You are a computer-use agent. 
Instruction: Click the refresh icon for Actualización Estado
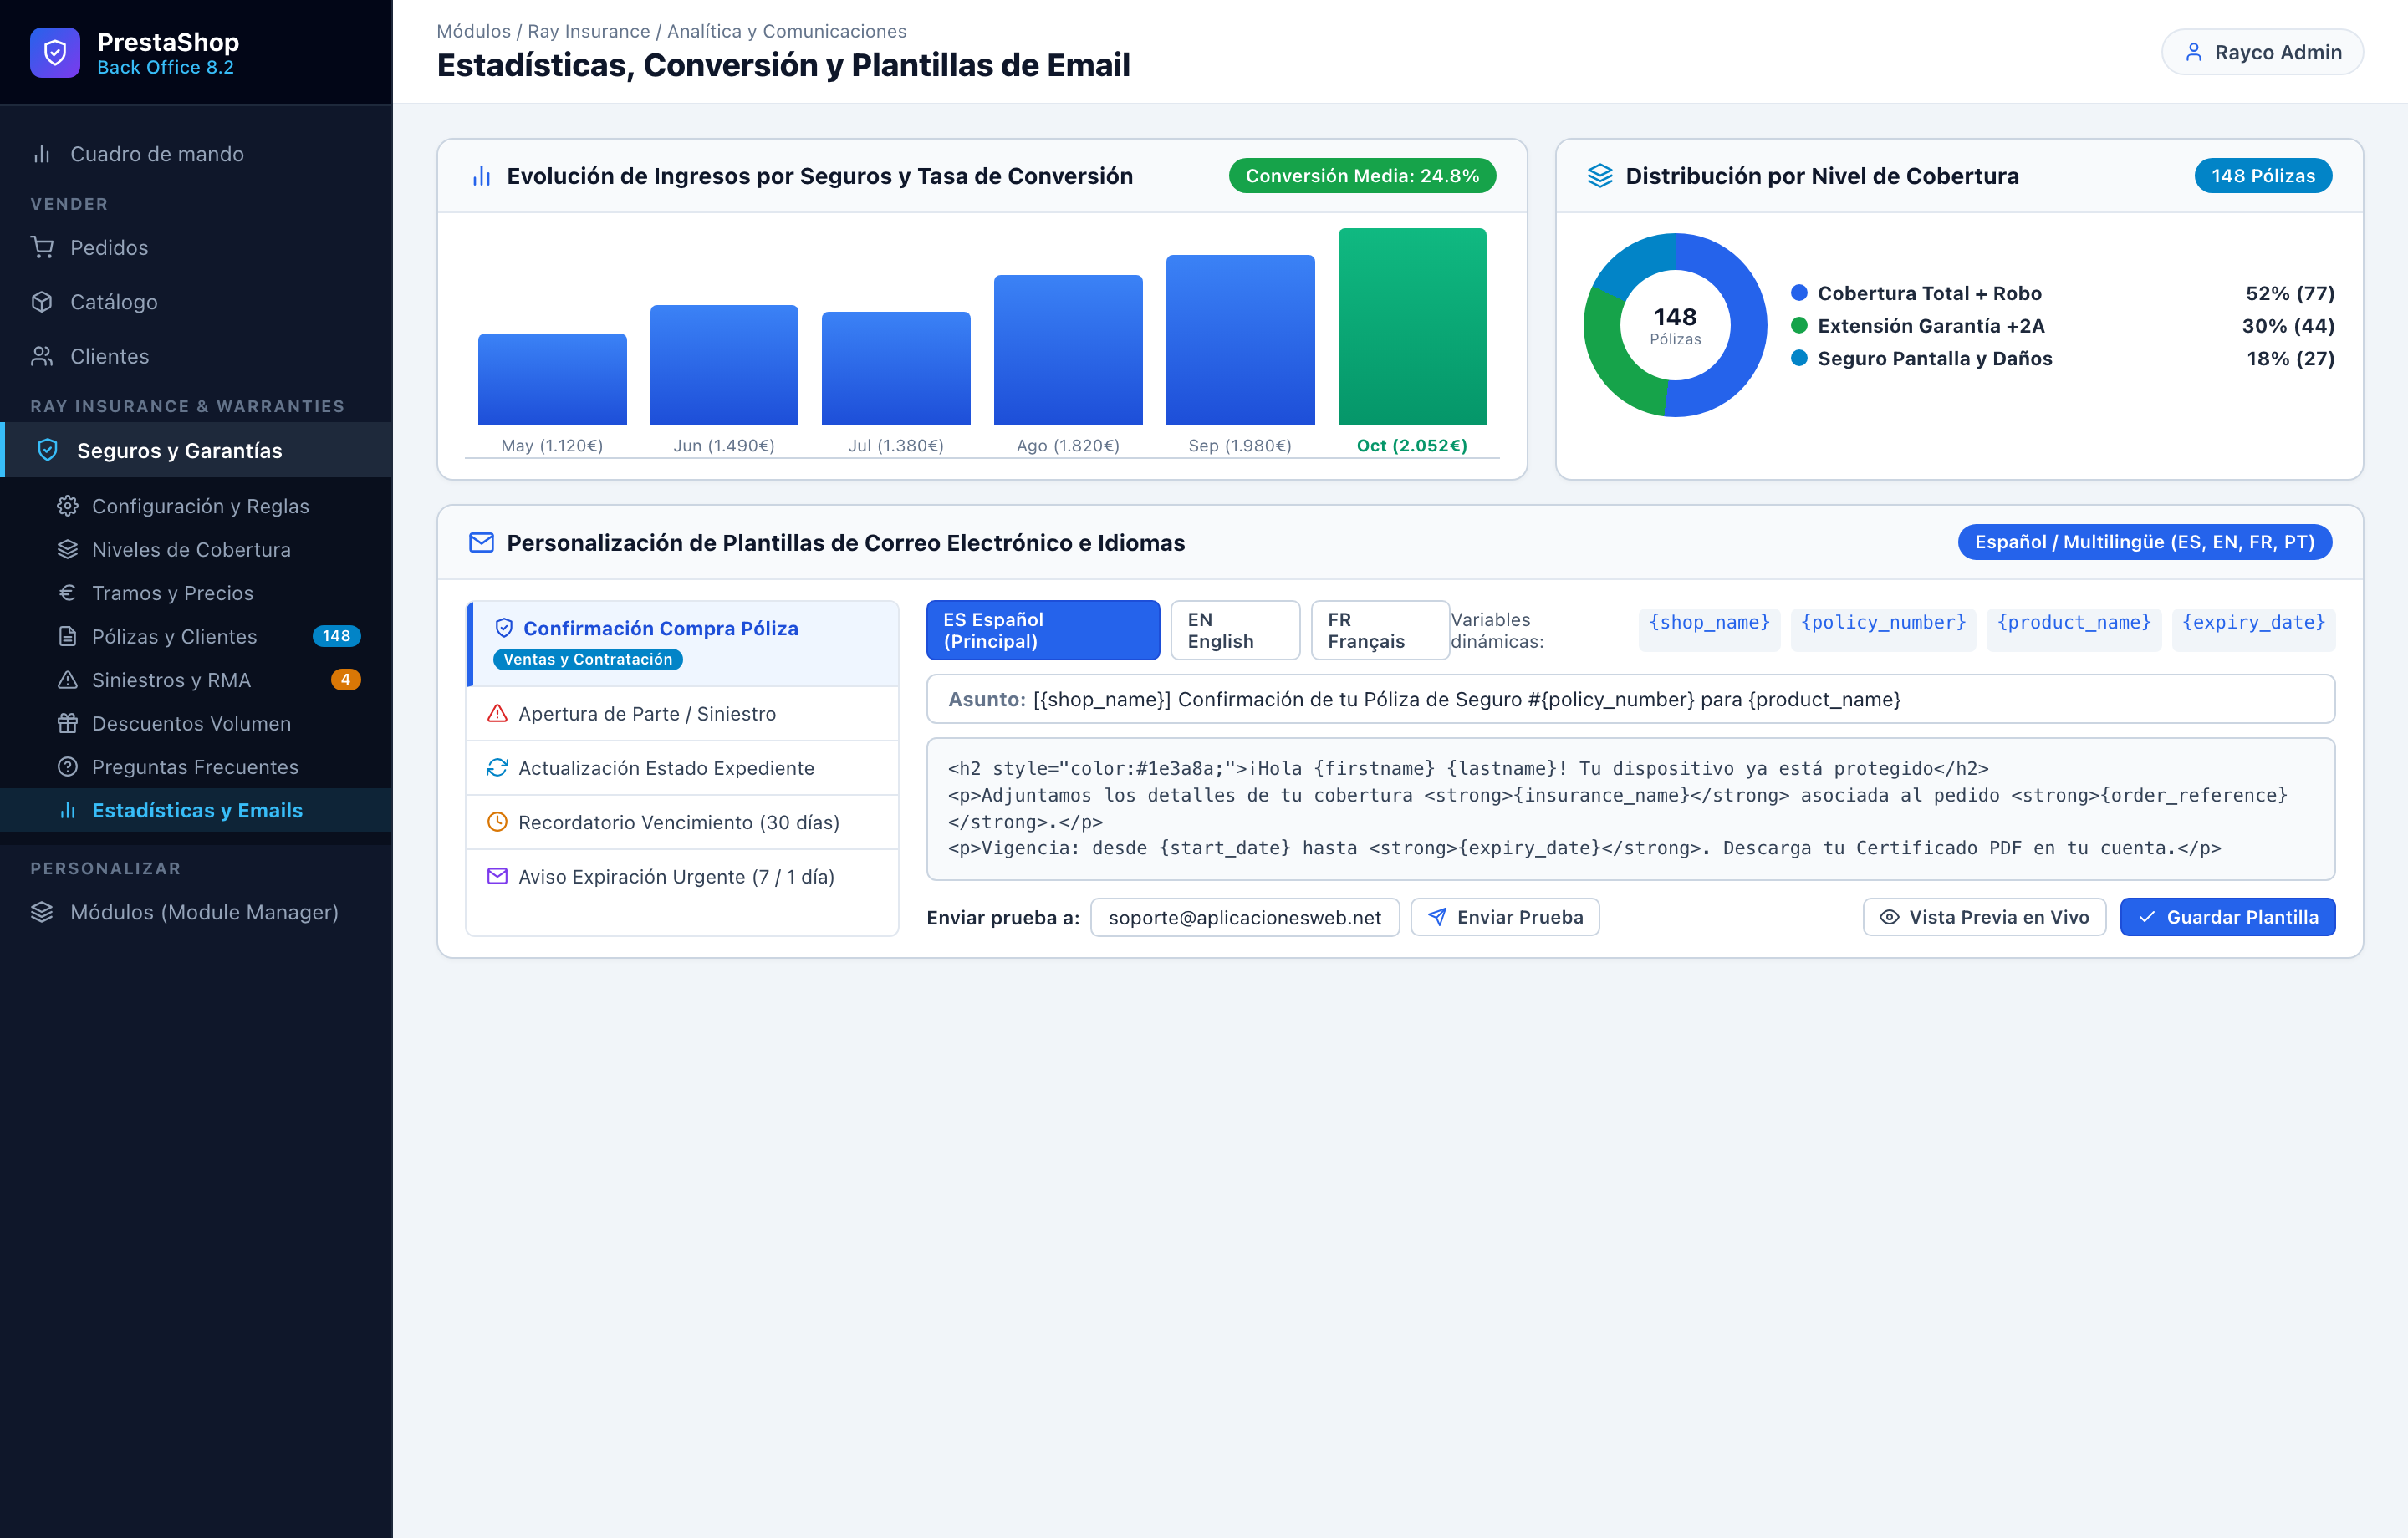[x=497, y=768]
